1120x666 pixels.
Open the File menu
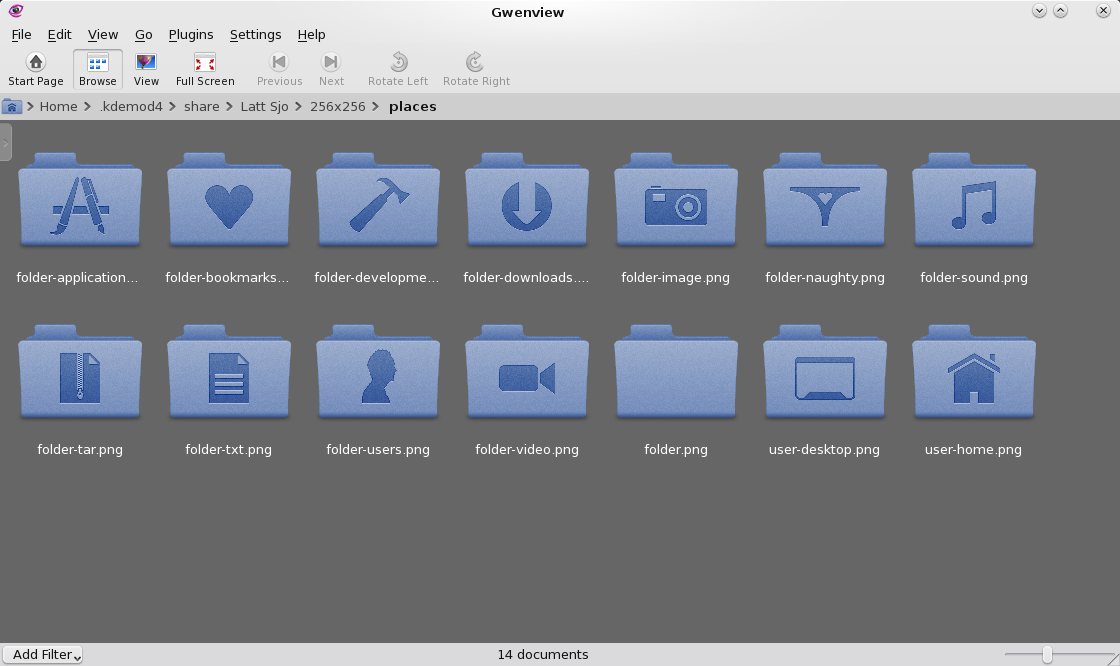coord(21,34)
